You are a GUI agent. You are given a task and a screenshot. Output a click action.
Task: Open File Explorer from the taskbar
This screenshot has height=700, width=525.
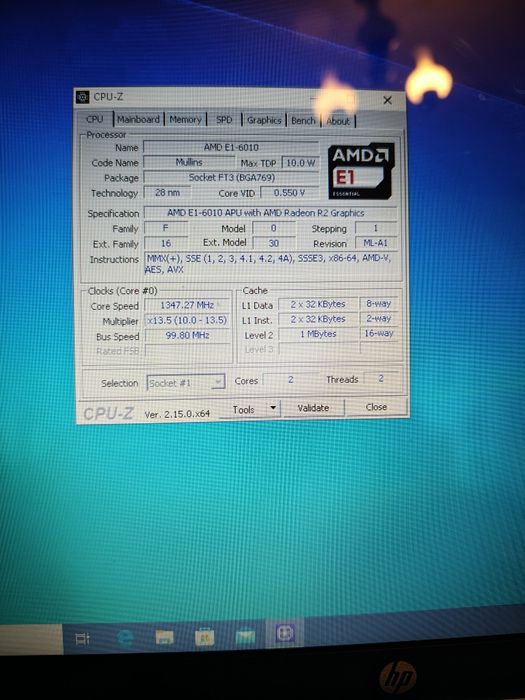pyautogui.click(x=164, y=637)
